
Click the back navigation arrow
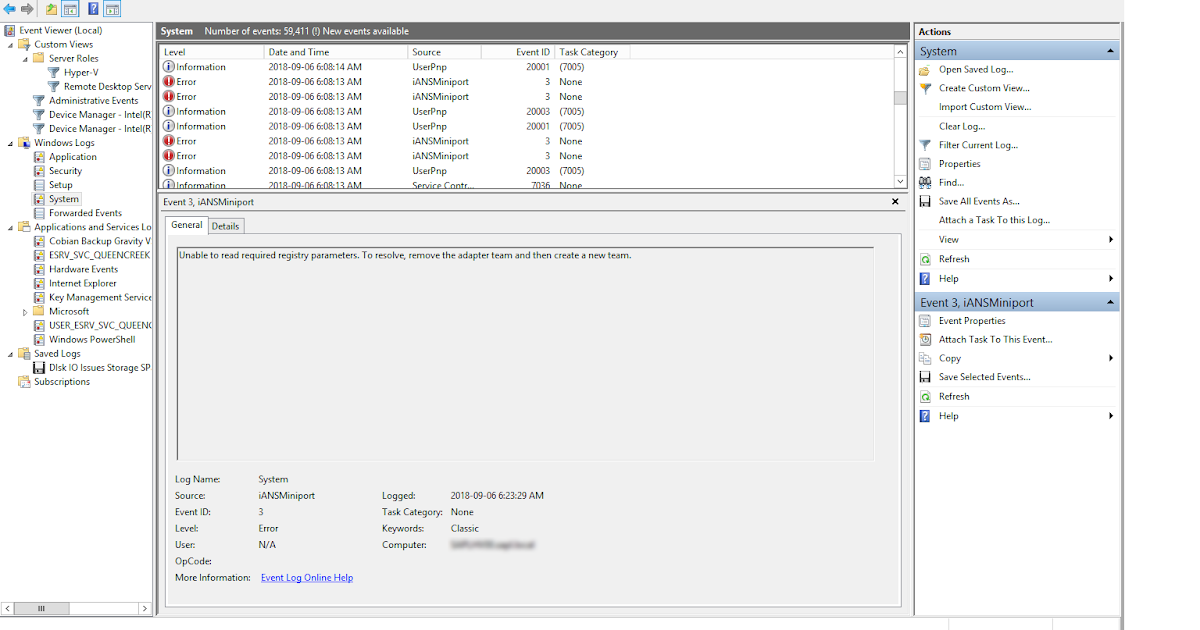[8, 8]
